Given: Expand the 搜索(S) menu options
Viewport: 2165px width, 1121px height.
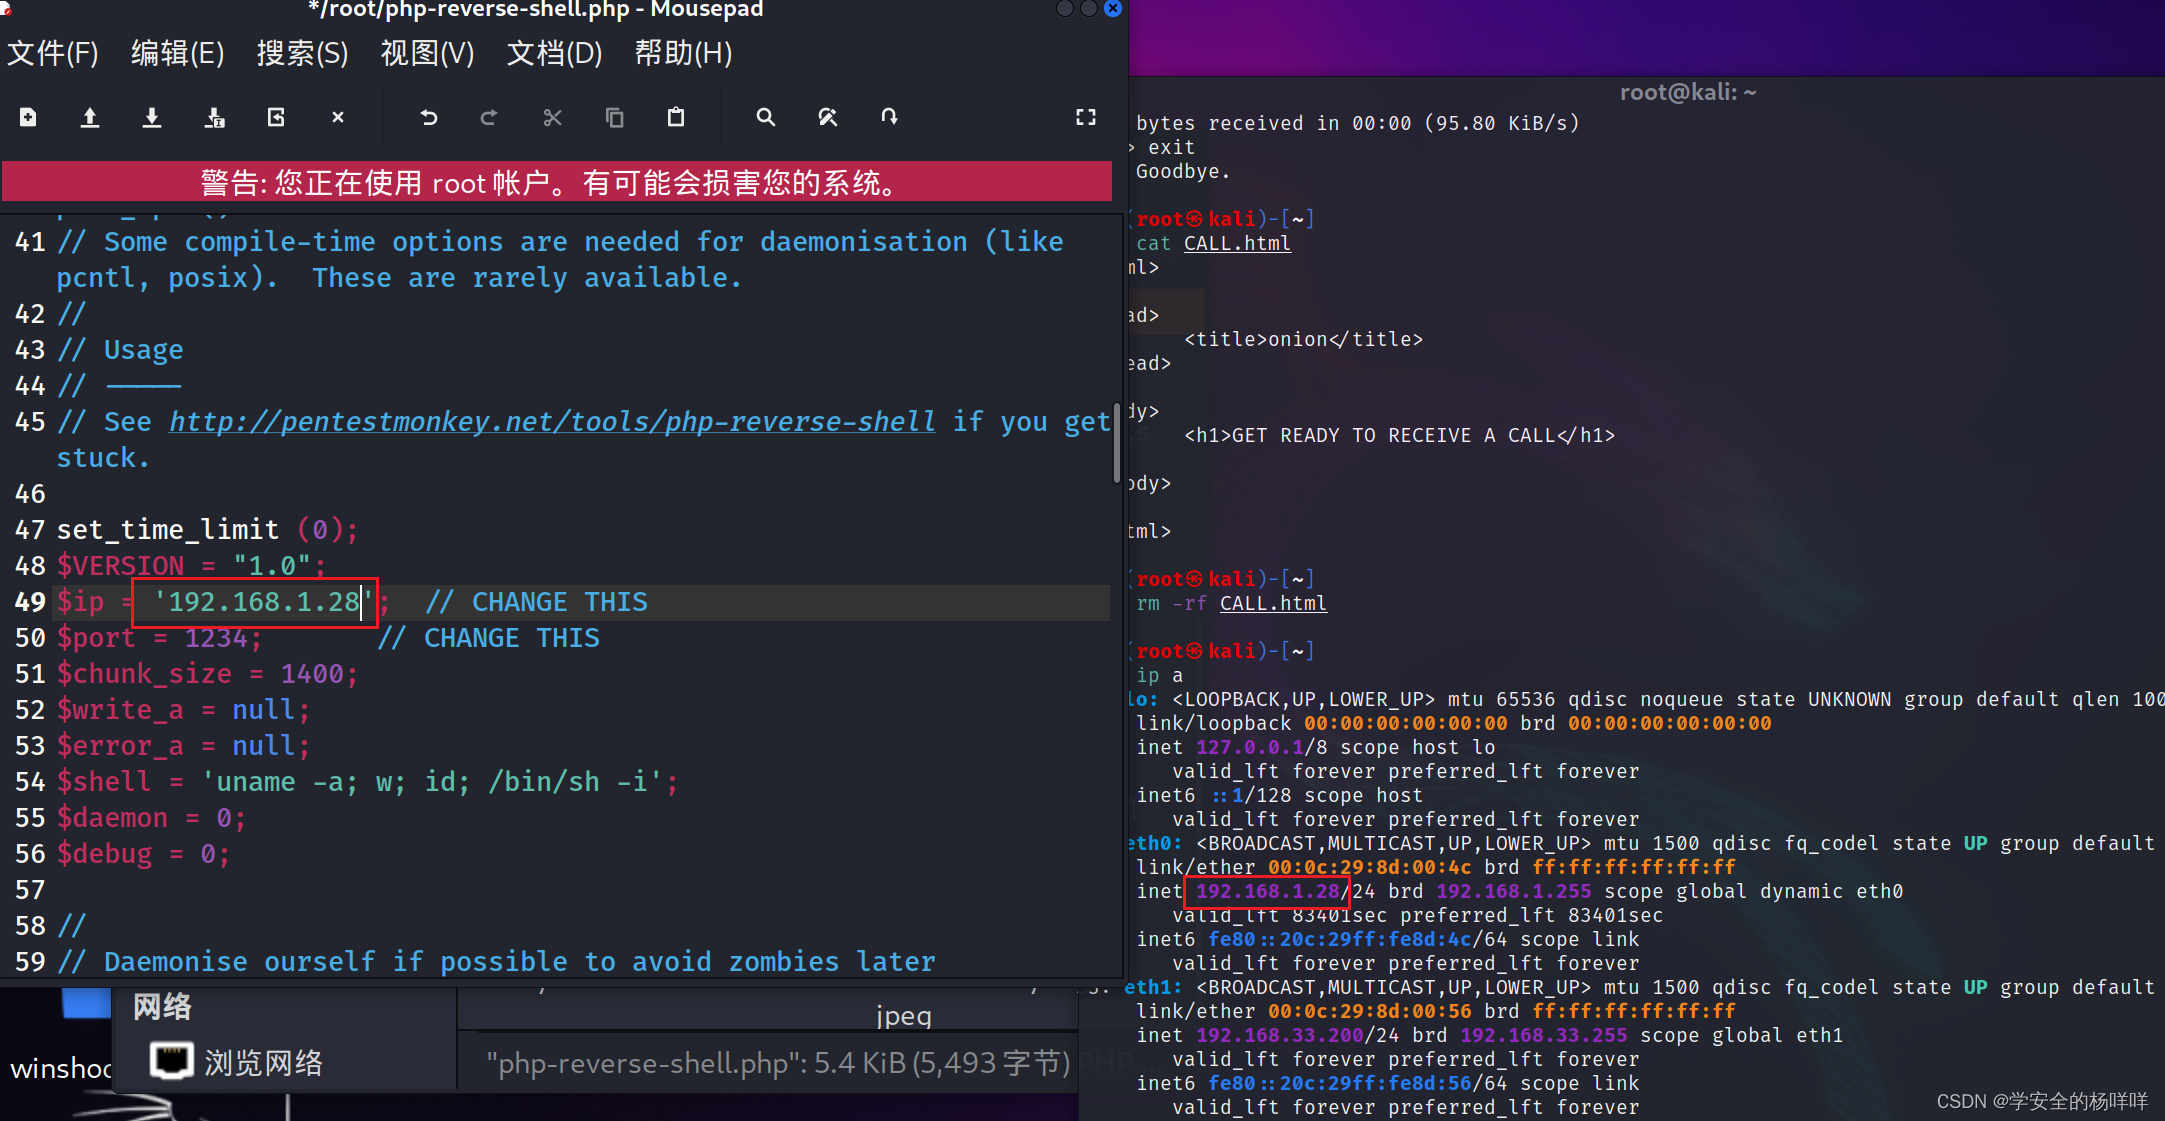Looking at the screenshot, I should click(302, 53).
